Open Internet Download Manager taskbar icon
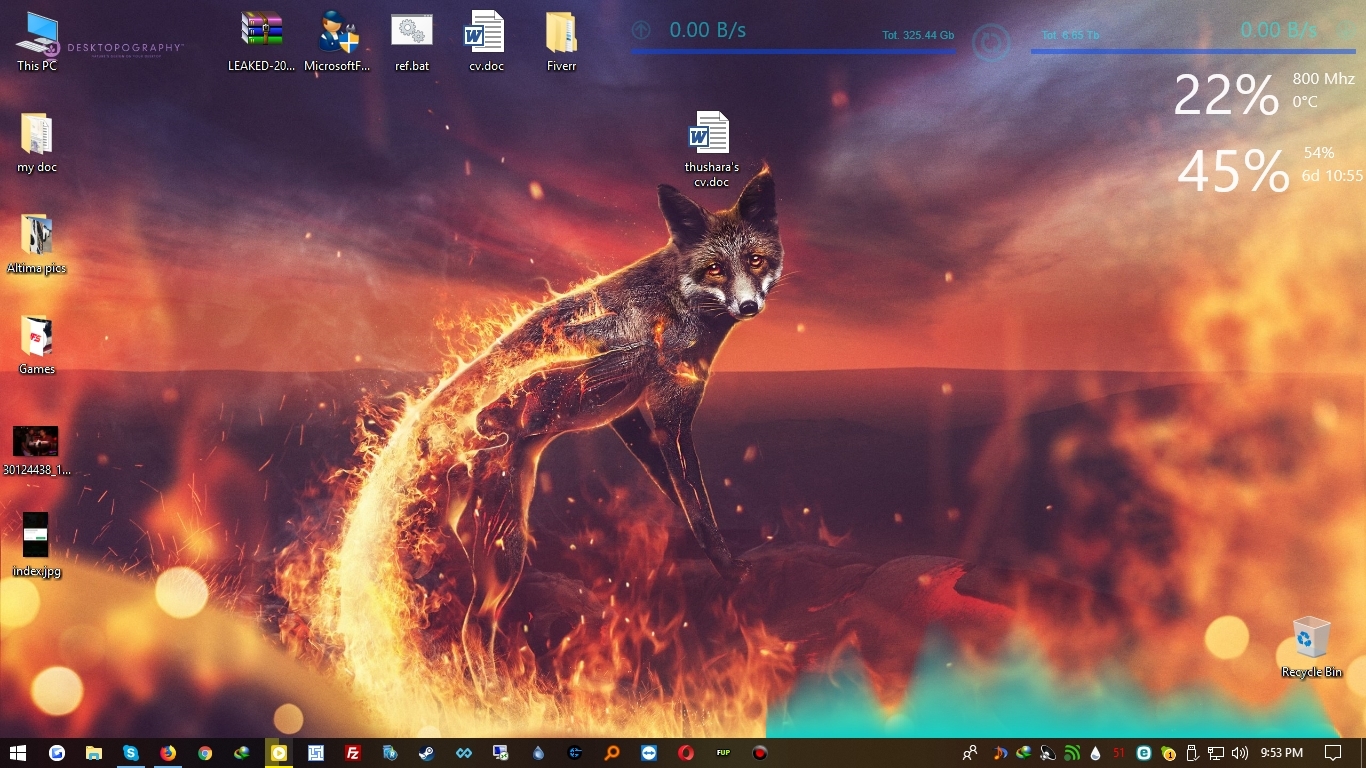This screenshot has width=1366, height=768. click(x=241, y=753)
